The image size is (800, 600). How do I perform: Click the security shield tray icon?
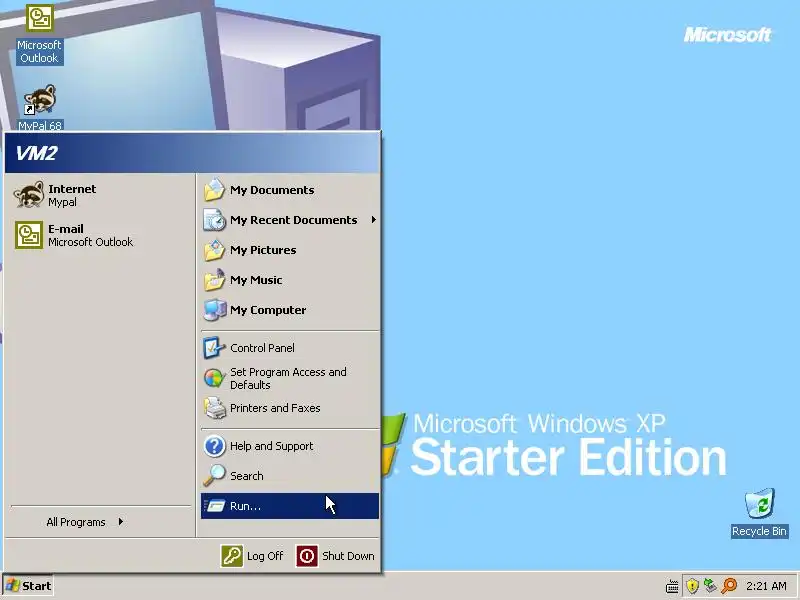(x=692, y=586)
